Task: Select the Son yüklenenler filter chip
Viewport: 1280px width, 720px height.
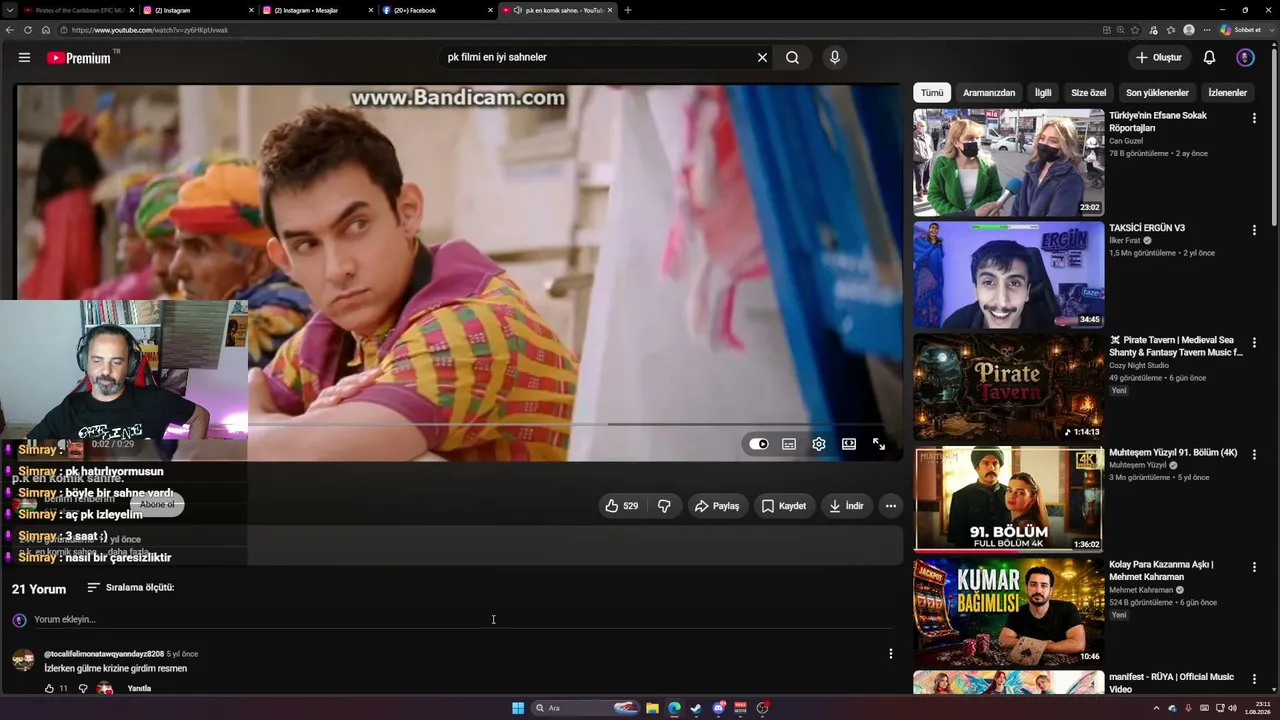Action: pos(1157,93)
